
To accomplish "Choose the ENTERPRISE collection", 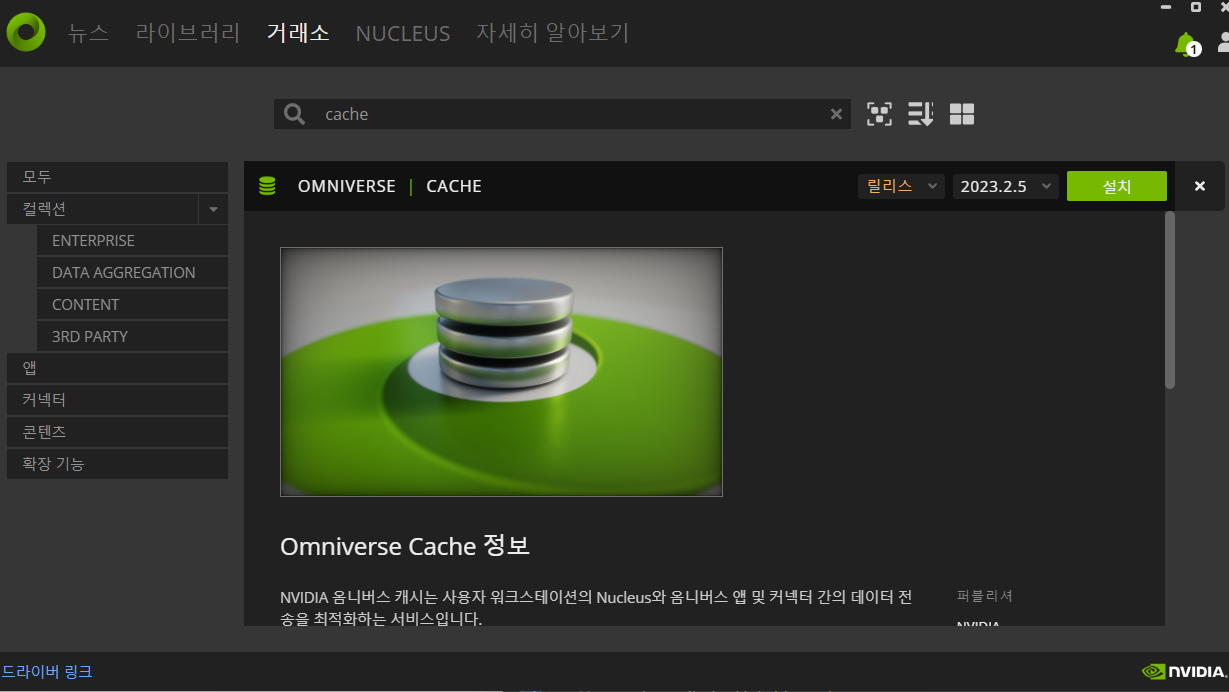I will [132, 241].
